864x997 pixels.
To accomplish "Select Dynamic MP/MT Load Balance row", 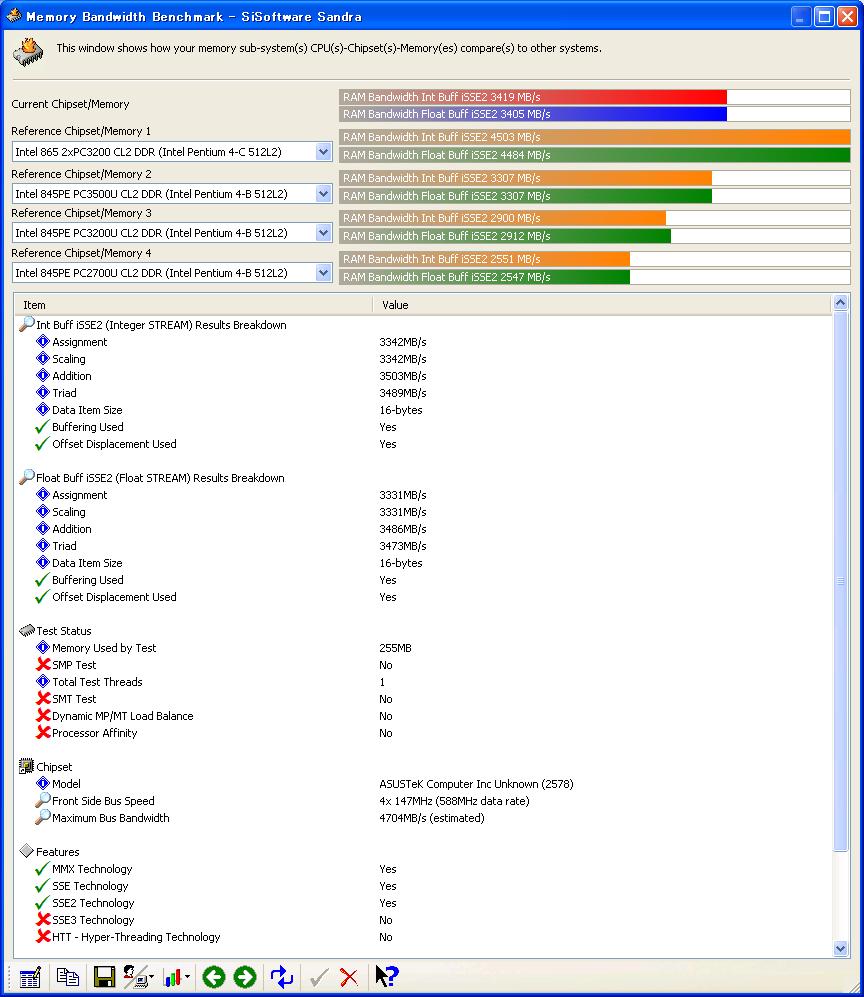I will 423,716.
